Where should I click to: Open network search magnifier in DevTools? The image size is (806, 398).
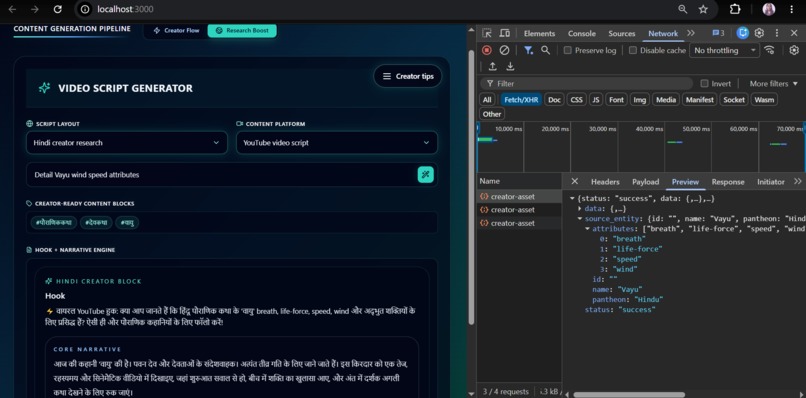point(545,50)
